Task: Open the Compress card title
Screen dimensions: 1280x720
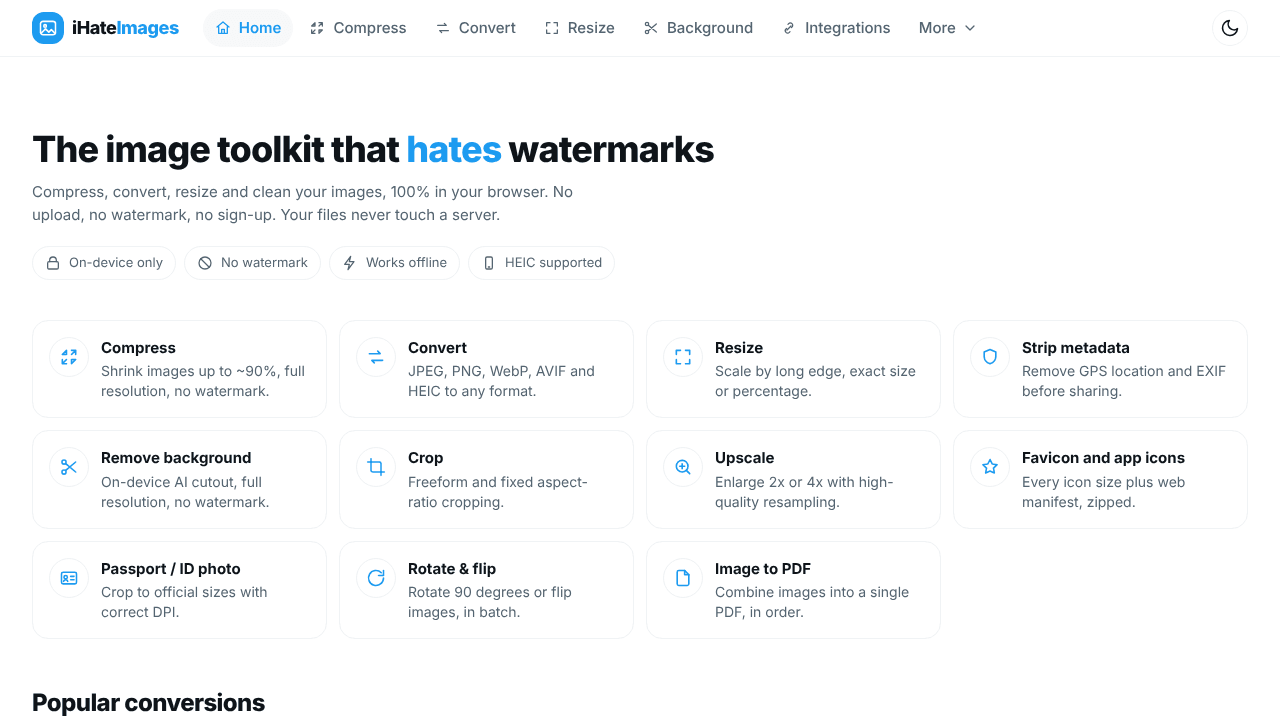Action: 138,348
